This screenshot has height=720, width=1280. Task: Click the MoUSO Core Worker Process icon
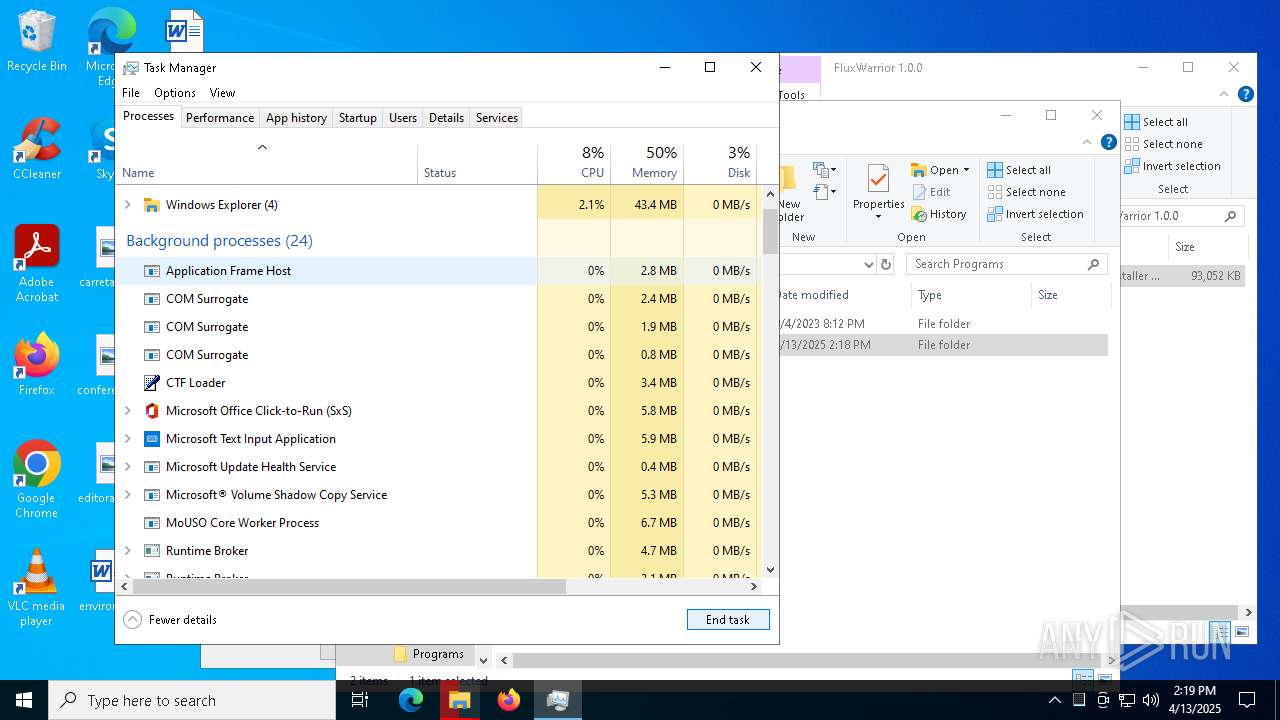[x=152, y=523]
